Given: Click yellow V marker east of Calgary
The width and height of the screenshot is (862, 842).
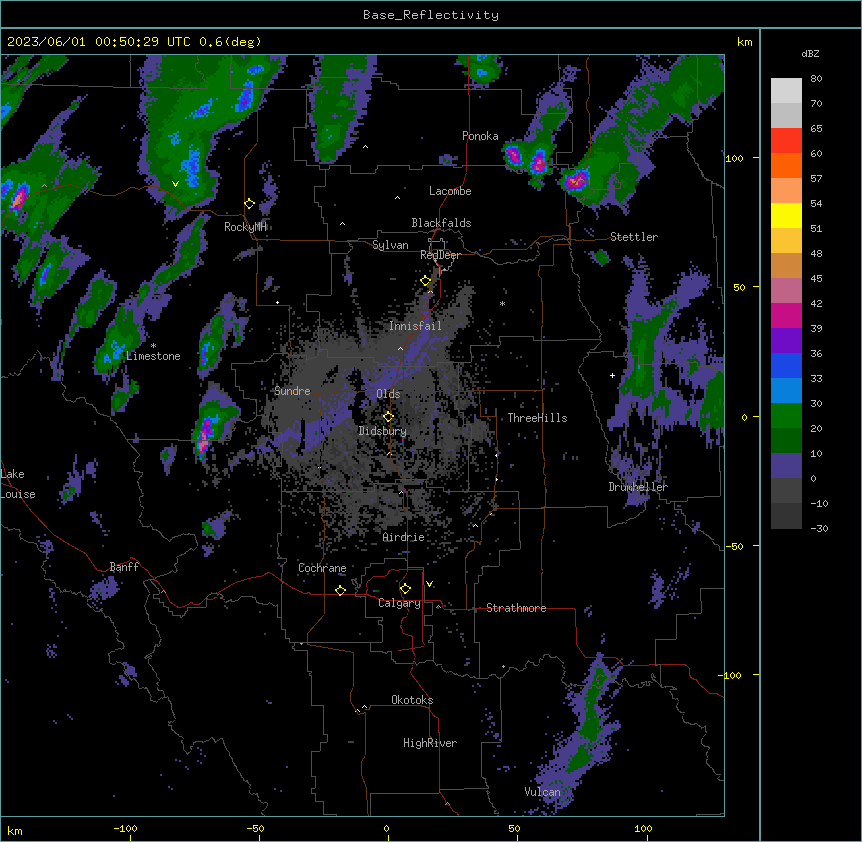Looking at the screenshot, I should [429, 584].
